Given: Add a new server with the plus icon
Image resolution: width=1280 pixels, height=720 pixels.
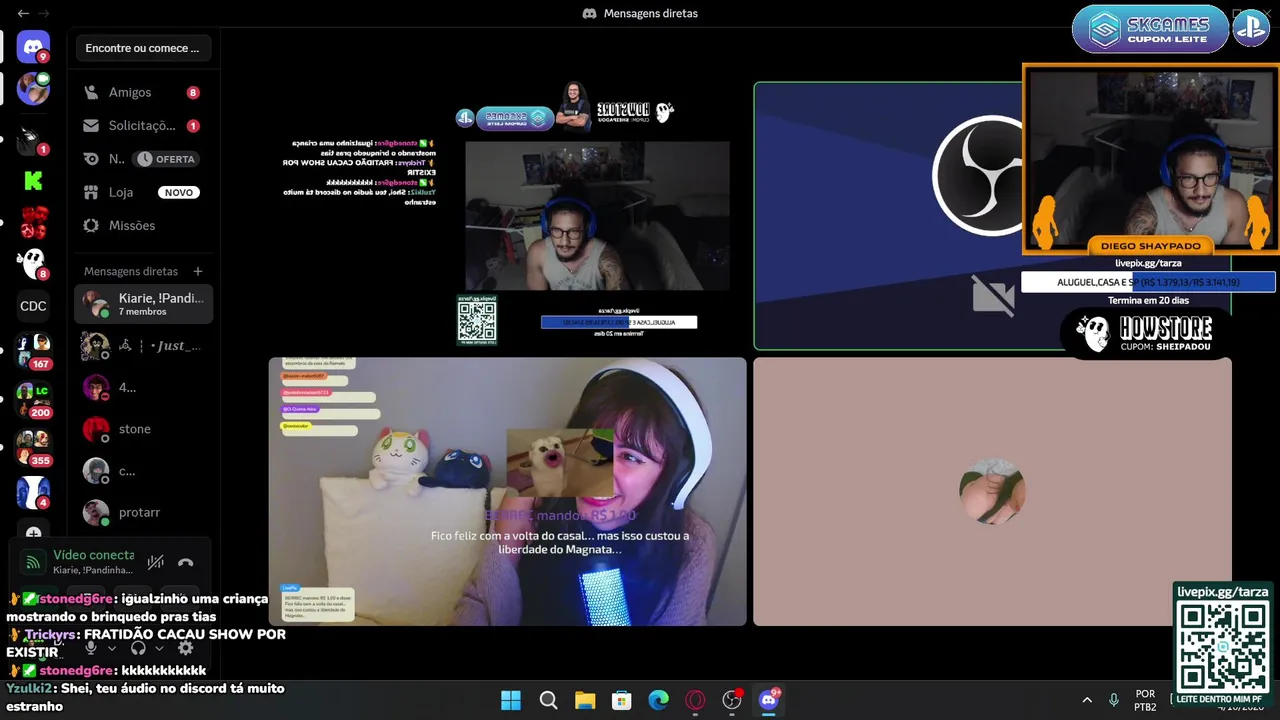Looking at the screenshot, I should [33, 532].
